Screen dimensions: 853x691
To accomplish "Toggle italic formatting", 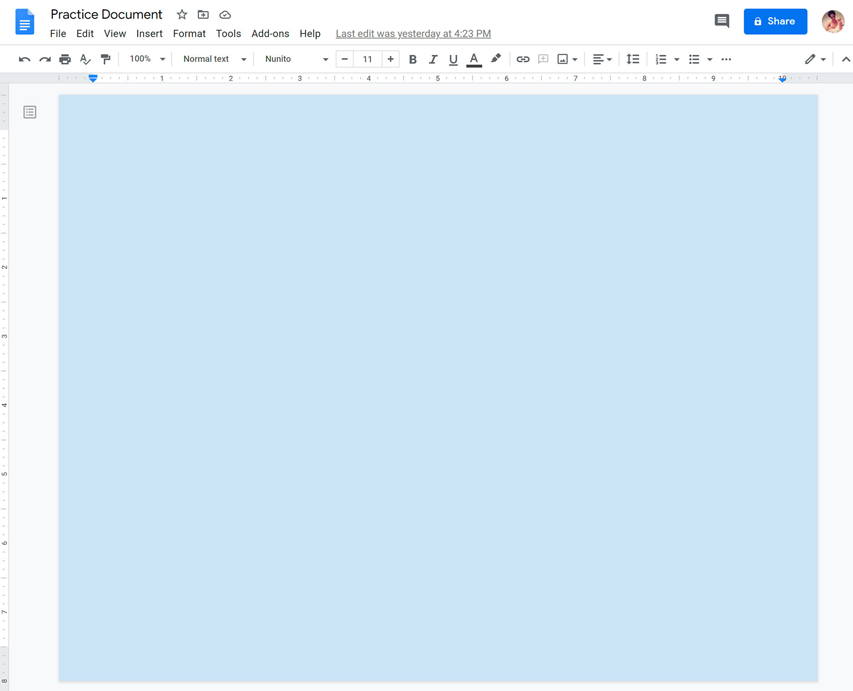I will pos(432,59).
